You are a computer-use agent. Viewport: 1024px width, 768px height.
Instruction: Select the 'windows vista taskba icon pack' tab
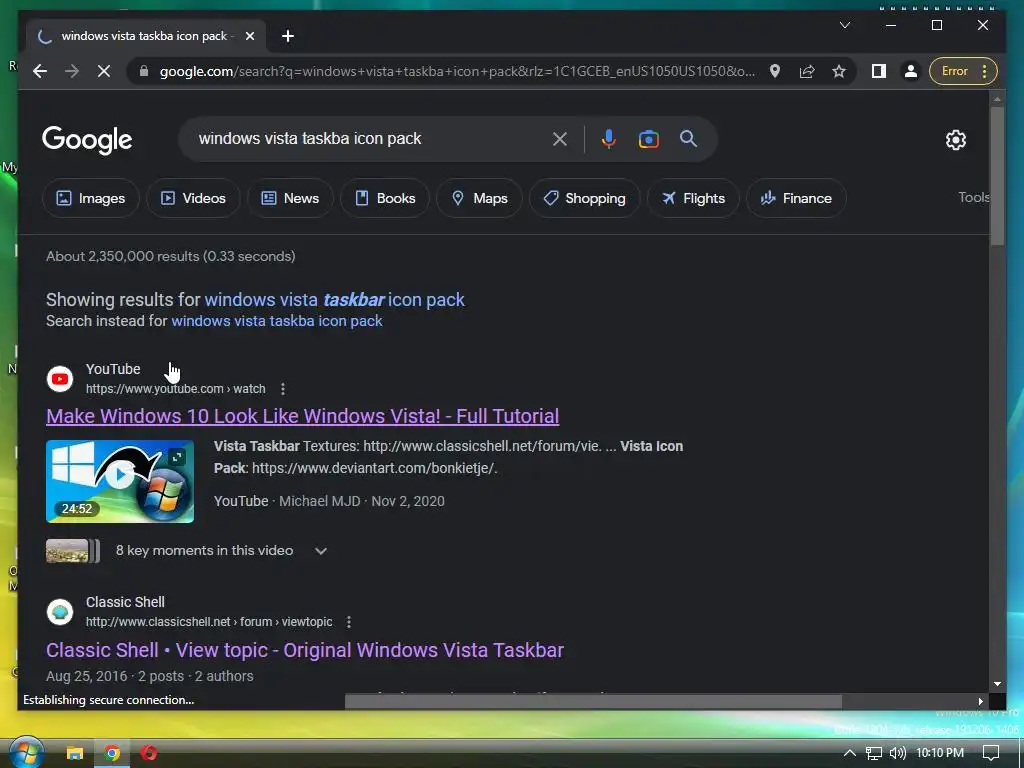pyautogui.click(x=146, y=36)
